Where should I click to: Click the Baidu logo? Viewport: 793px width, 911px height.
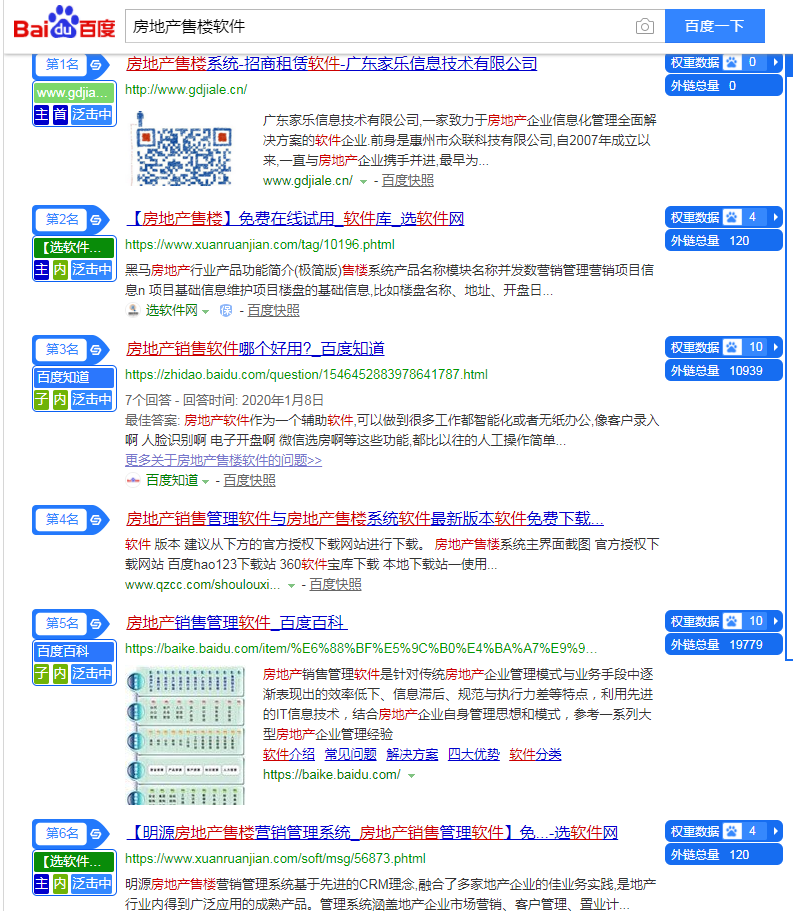[64, 23]
